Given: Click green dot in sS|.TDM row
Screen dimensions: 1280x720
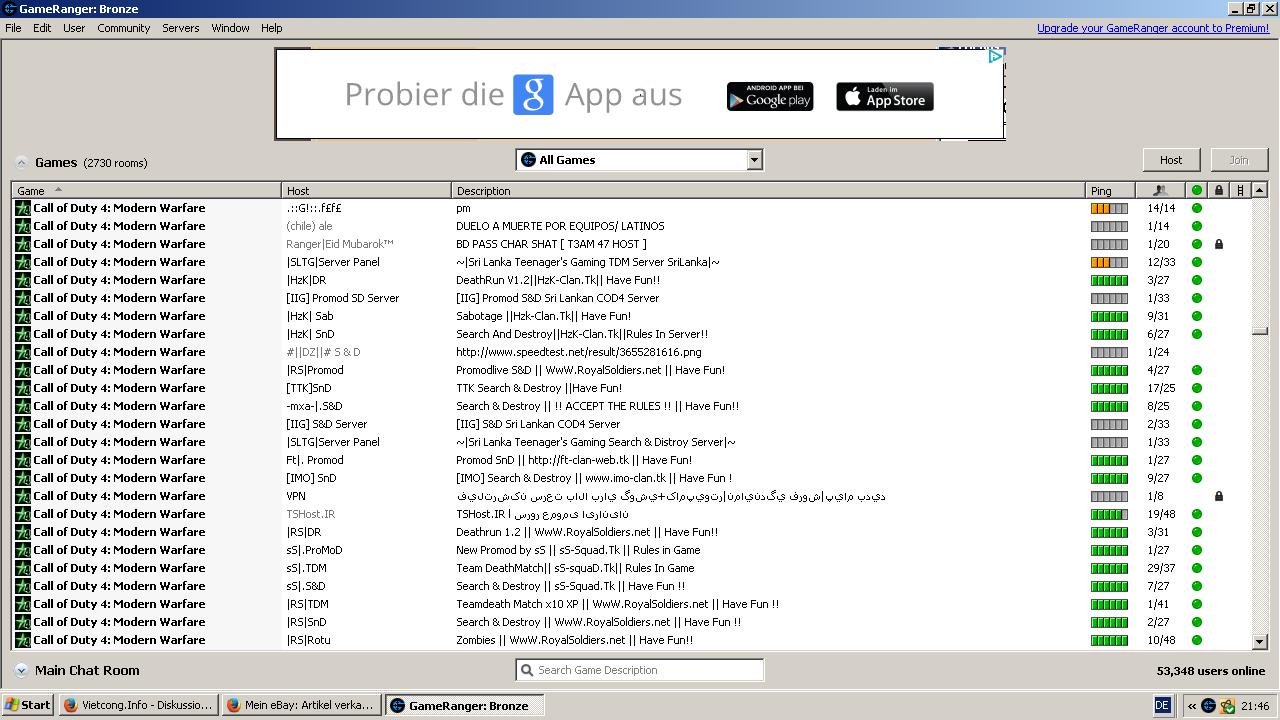Looking at the screenshot, I should pyautogui.click(x=1197, y=568).
